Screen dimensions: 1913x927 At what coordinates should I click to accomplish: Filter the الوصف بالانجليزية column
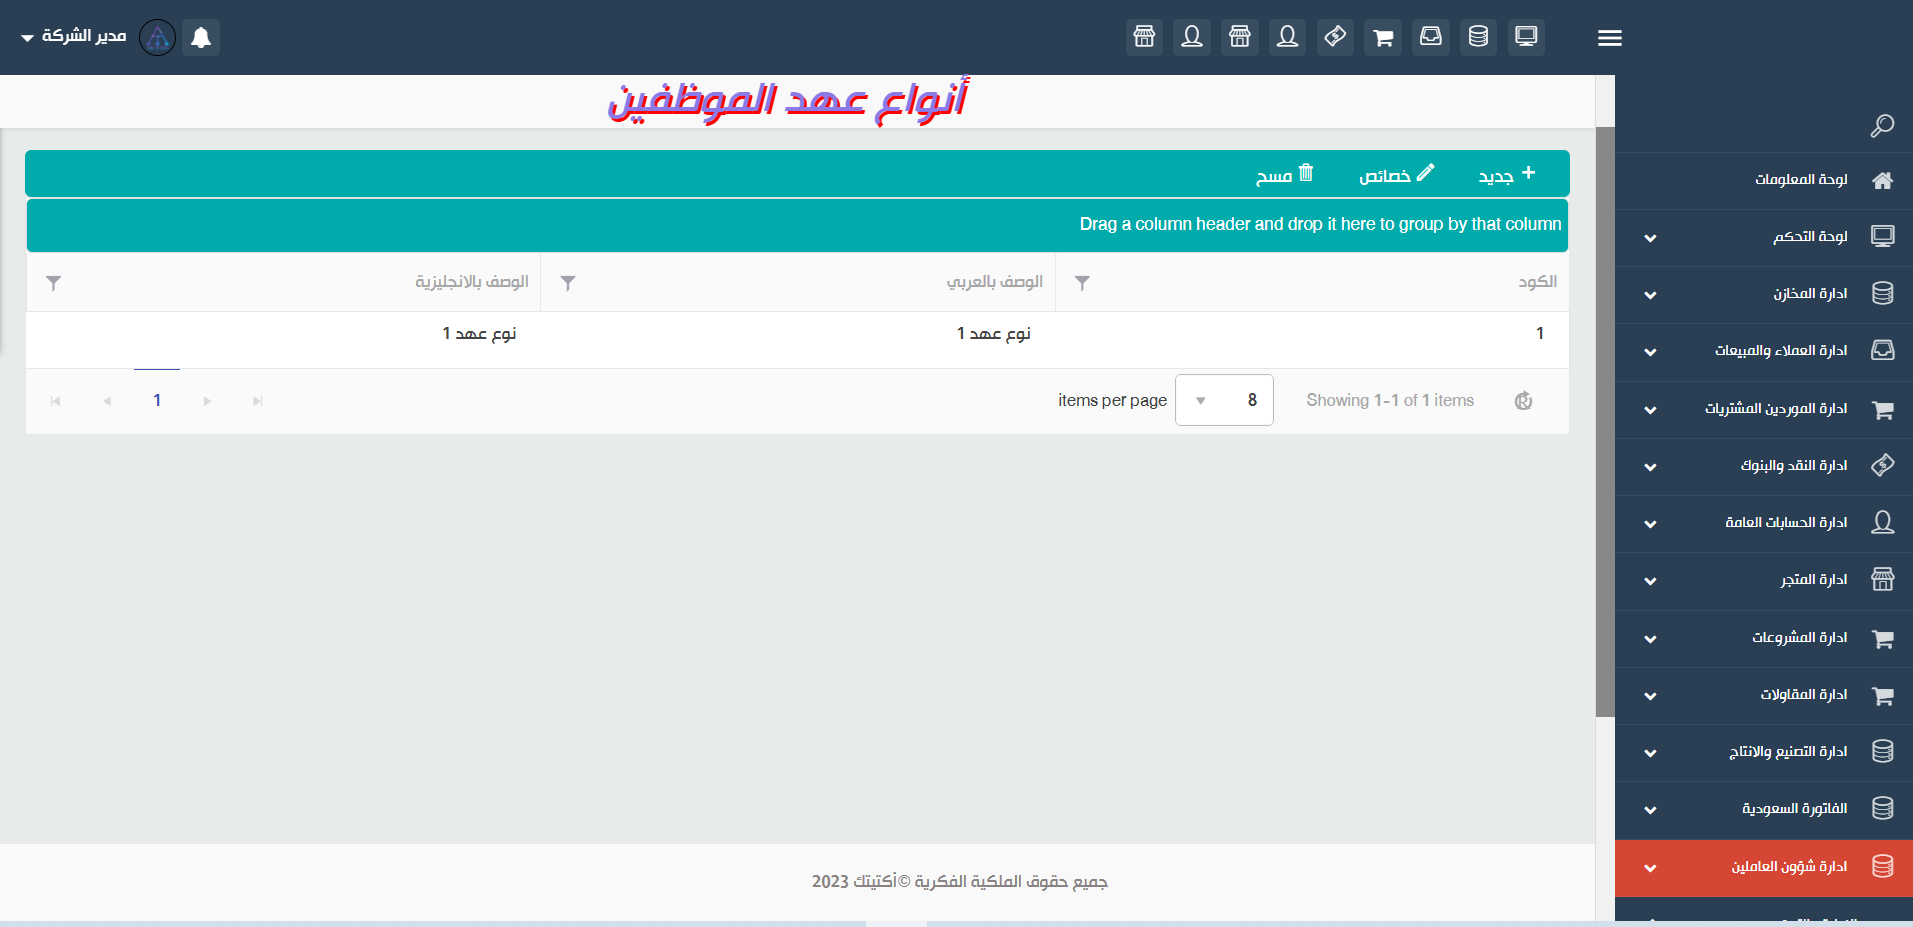(x=54, y=283)
